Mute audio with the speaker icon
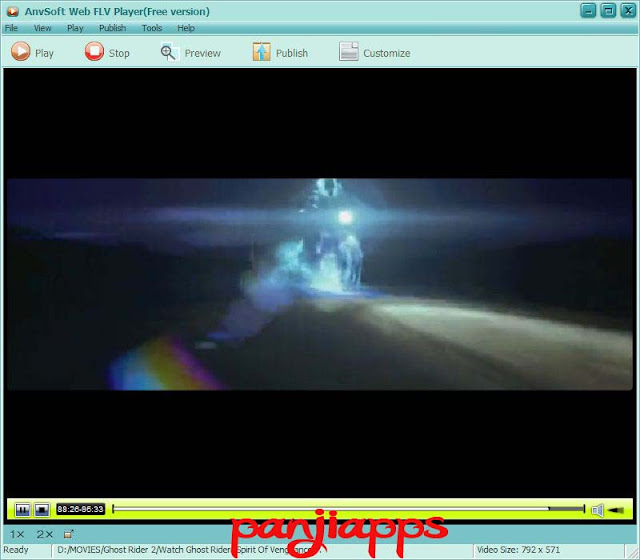The image size is (640, 560). coord(597,510)
